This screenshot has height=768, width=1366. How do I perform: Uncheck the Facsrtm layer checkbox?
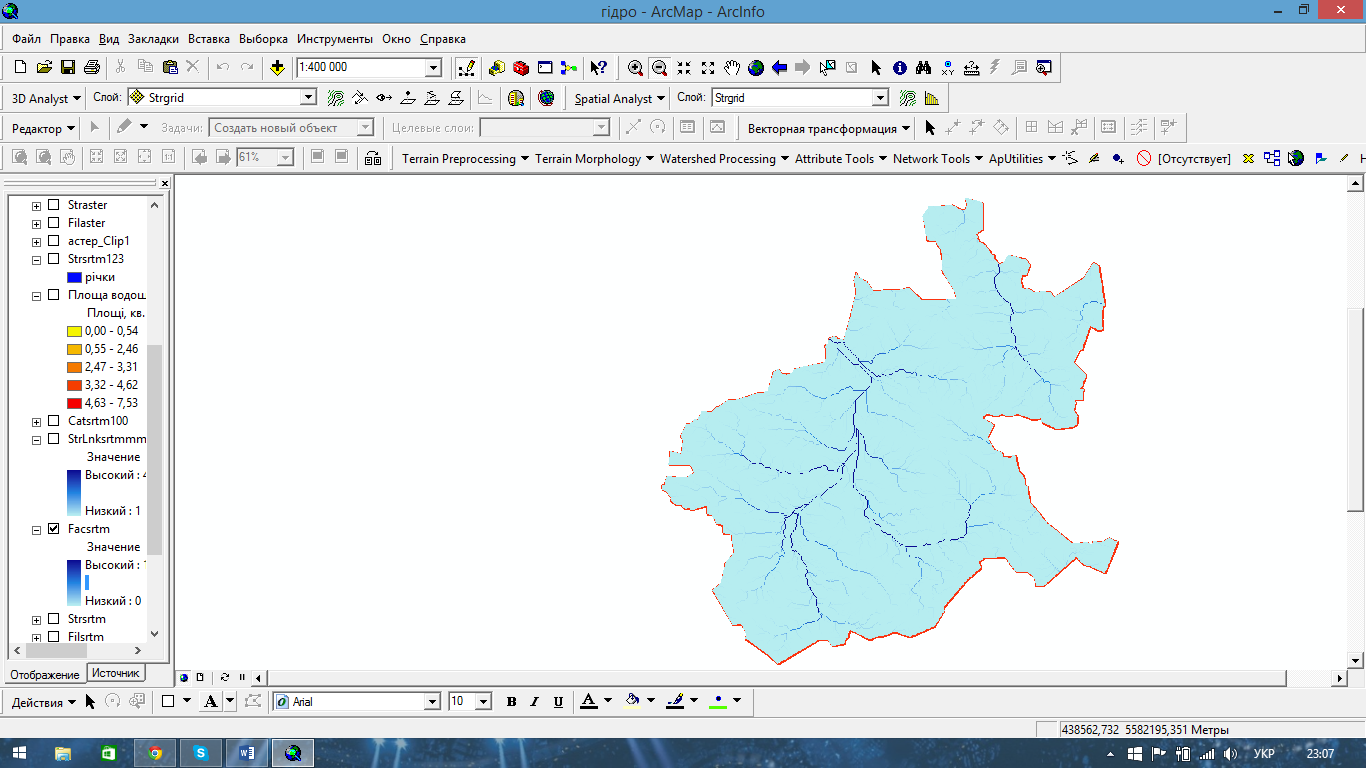pyautogui.click(x=54, y=529)
